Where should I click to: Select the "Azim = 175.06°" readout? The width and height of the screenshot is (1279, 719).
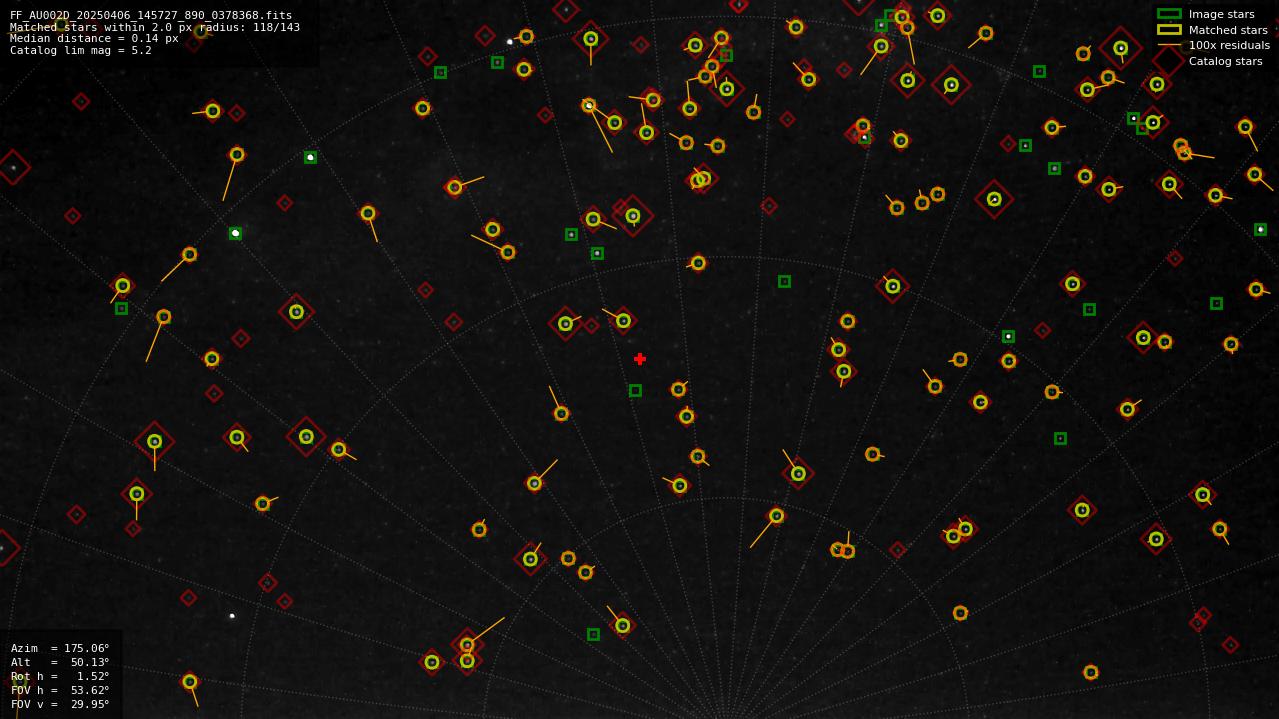pyautogui.click(x=60, y=648)
